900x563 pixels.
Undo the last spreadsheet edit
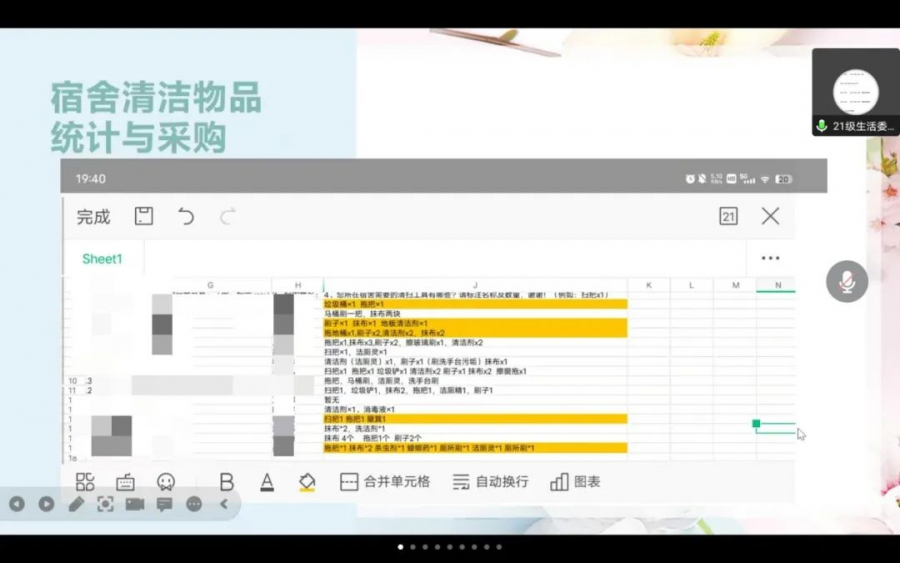[x=186, y=216]
